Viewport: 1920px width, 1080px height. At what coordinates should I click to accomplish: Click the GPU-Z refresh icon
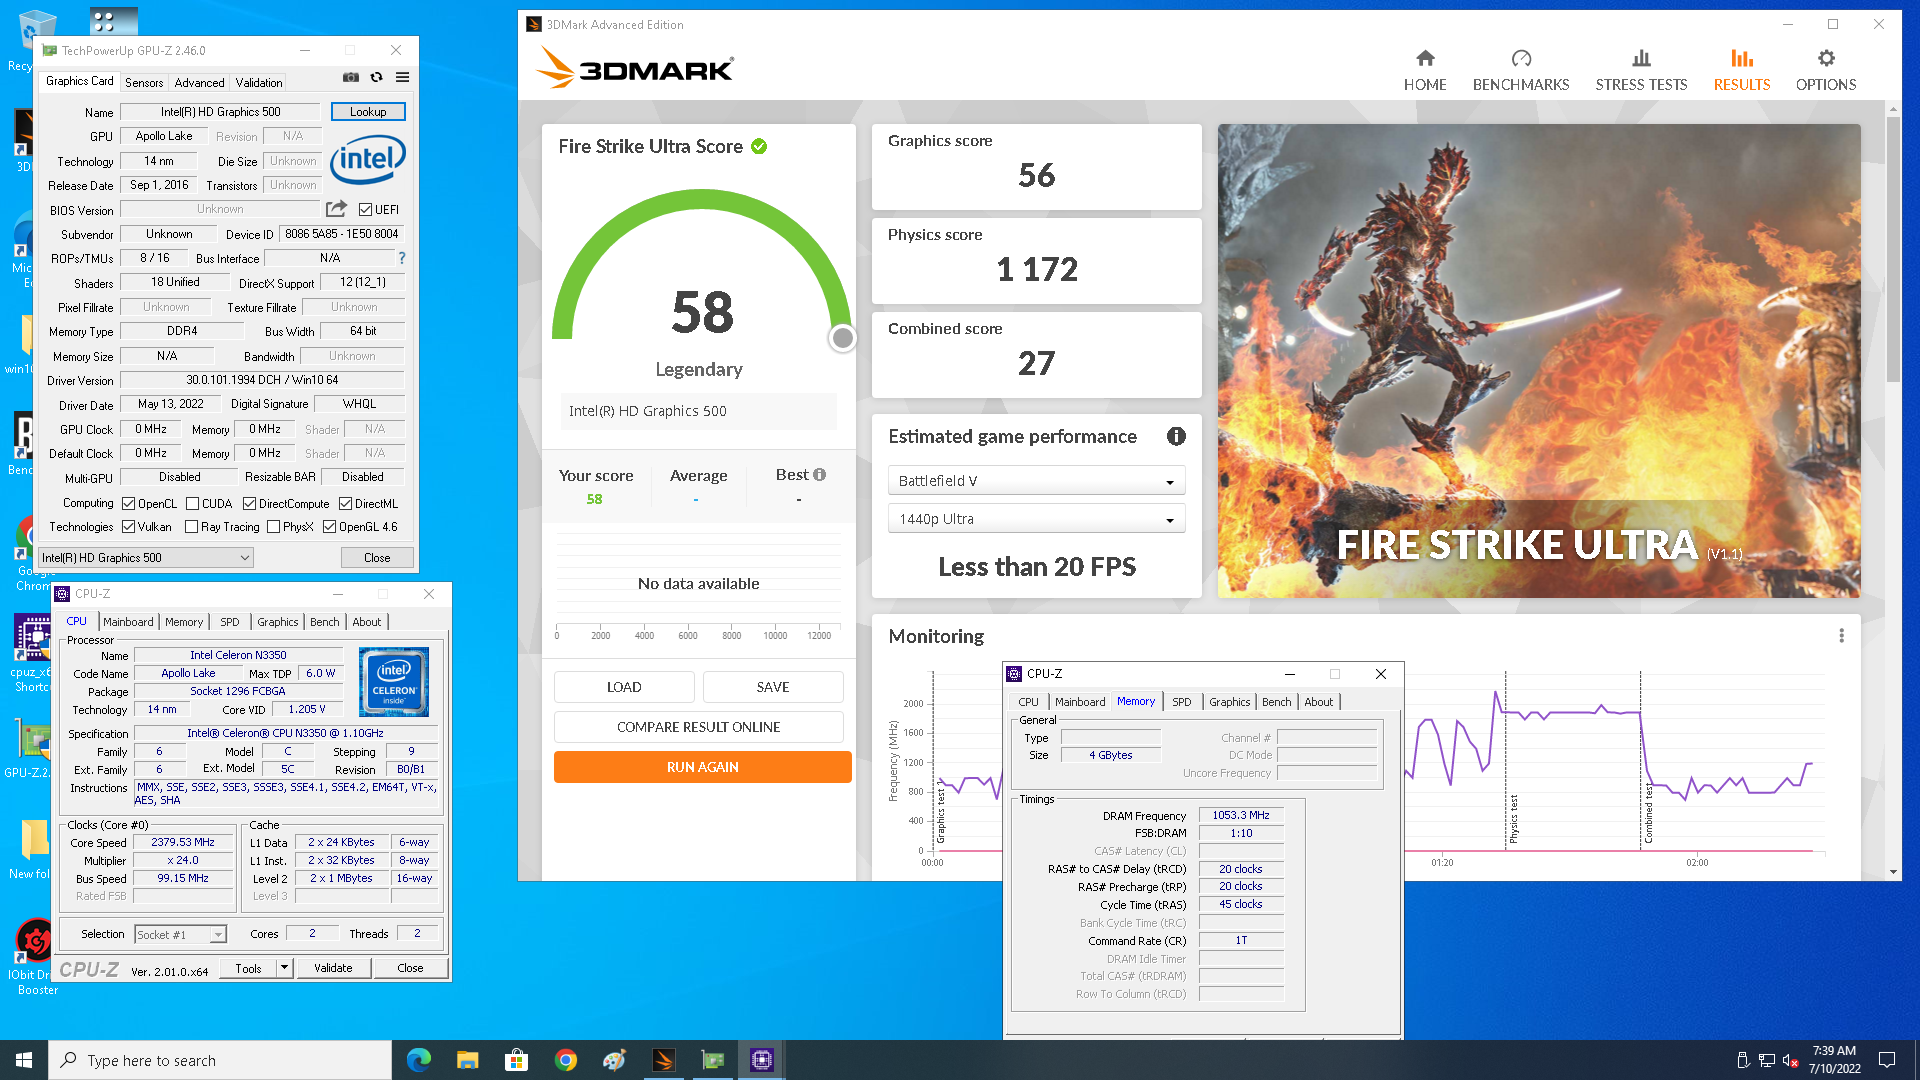377,77
